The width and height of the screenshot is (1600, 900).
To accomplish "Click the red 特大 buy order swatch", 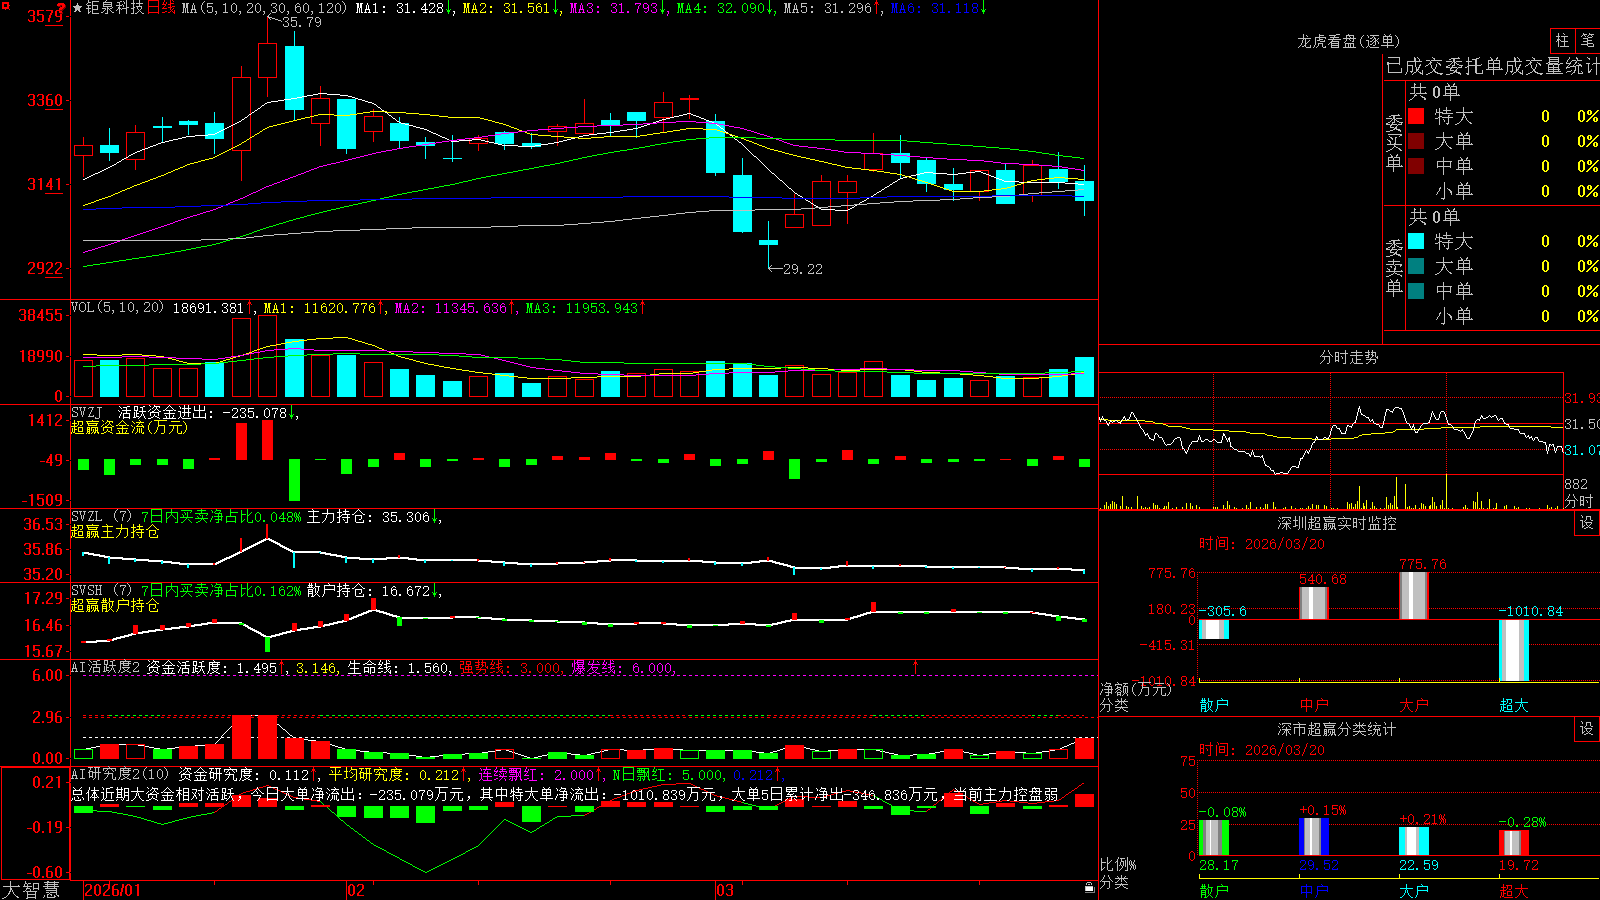I will tap(1416, 116).
